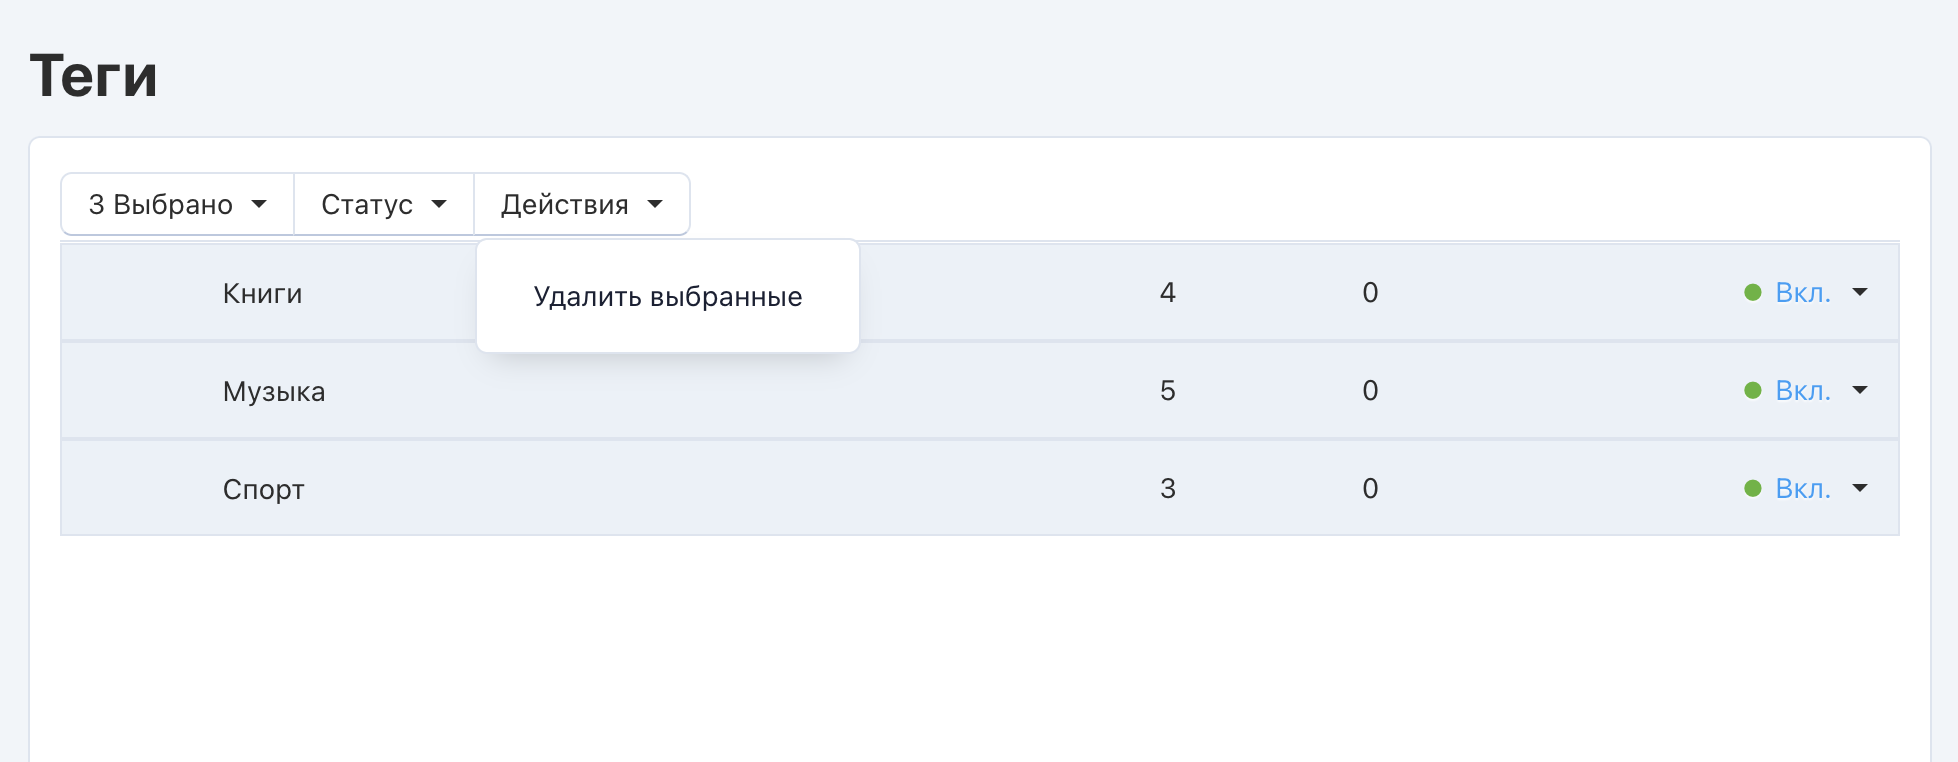
Task: Click the count 3 in the Спорт row
Action: (1167, 489)
